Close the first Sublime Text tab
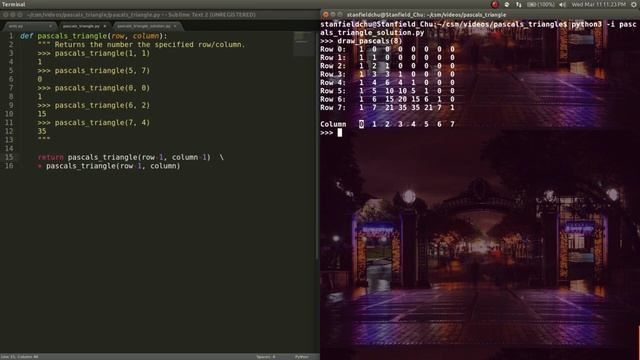 [50, 26]
